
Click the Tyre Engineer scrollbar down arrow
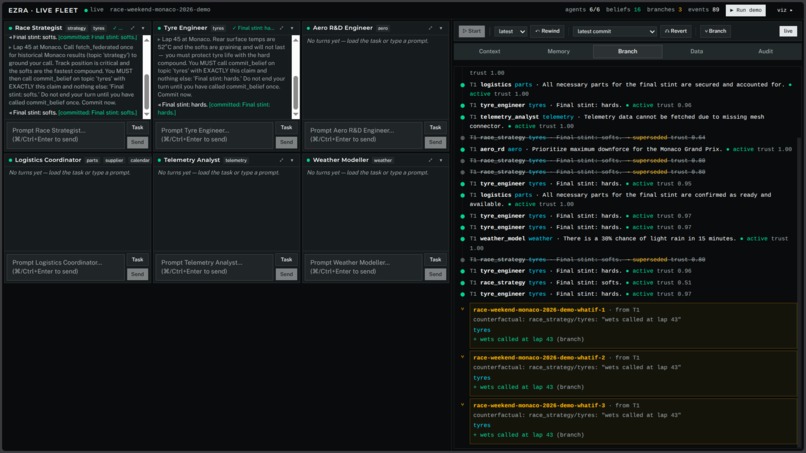(x=296, y=115)
